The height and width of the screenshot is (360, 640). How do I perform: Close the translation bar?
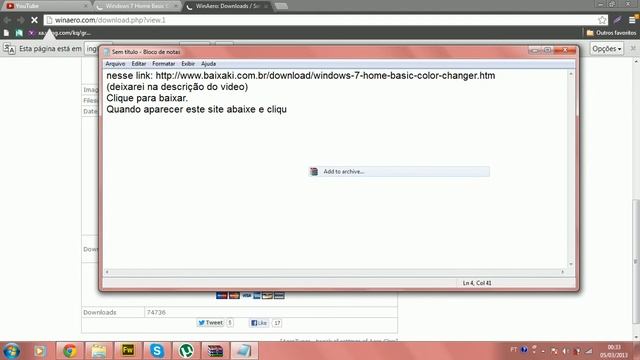point(633,48)
